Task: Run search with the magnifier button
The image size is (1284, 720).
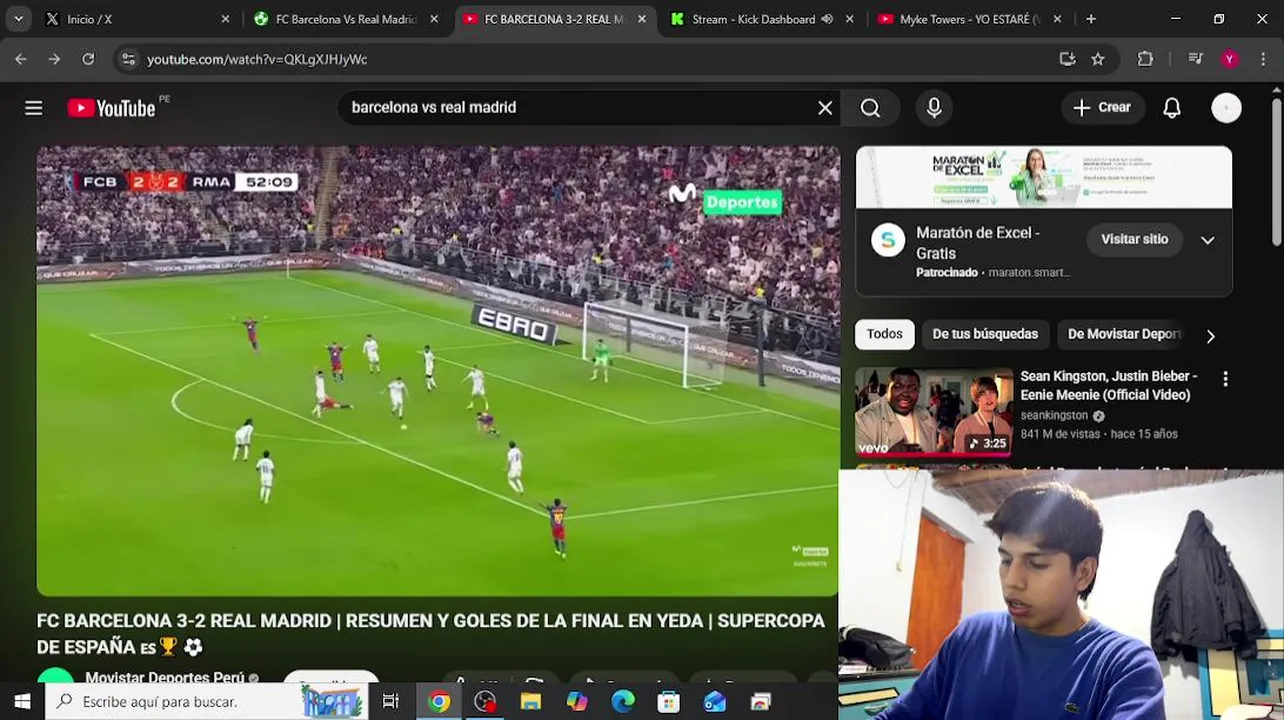Action: tap(870, 108)
